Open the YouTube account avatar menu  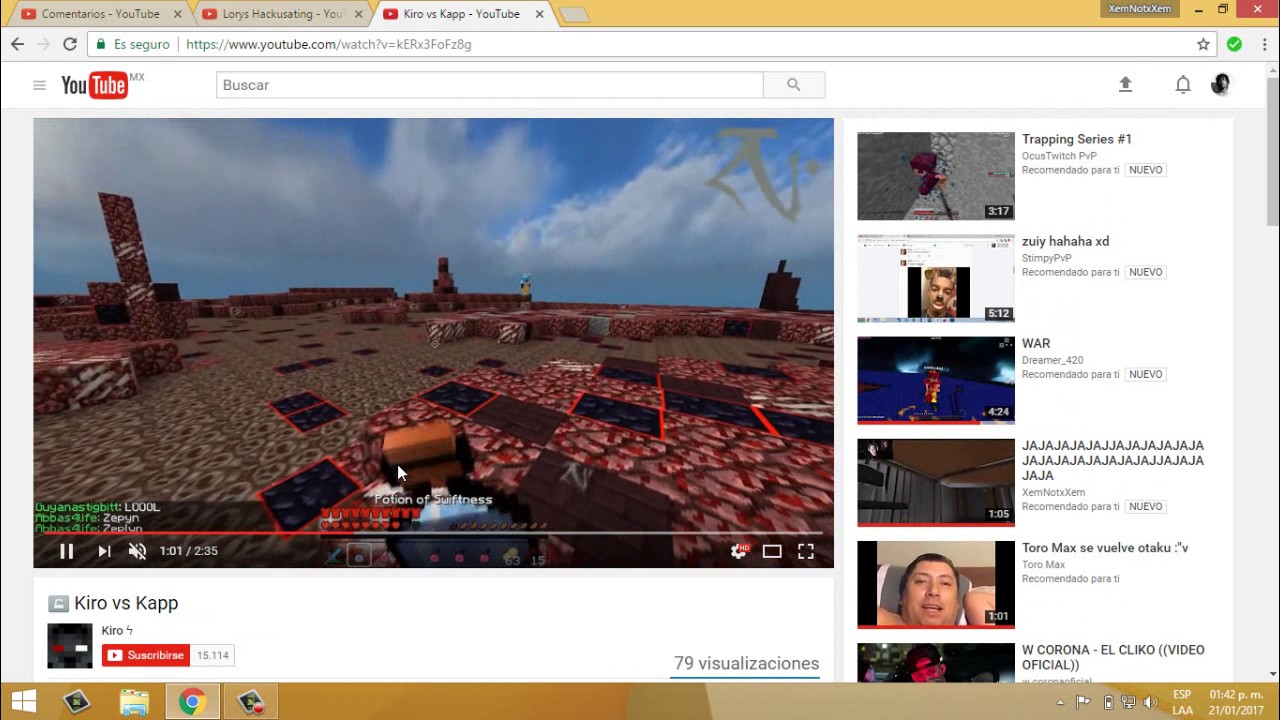pos(1220,85)
